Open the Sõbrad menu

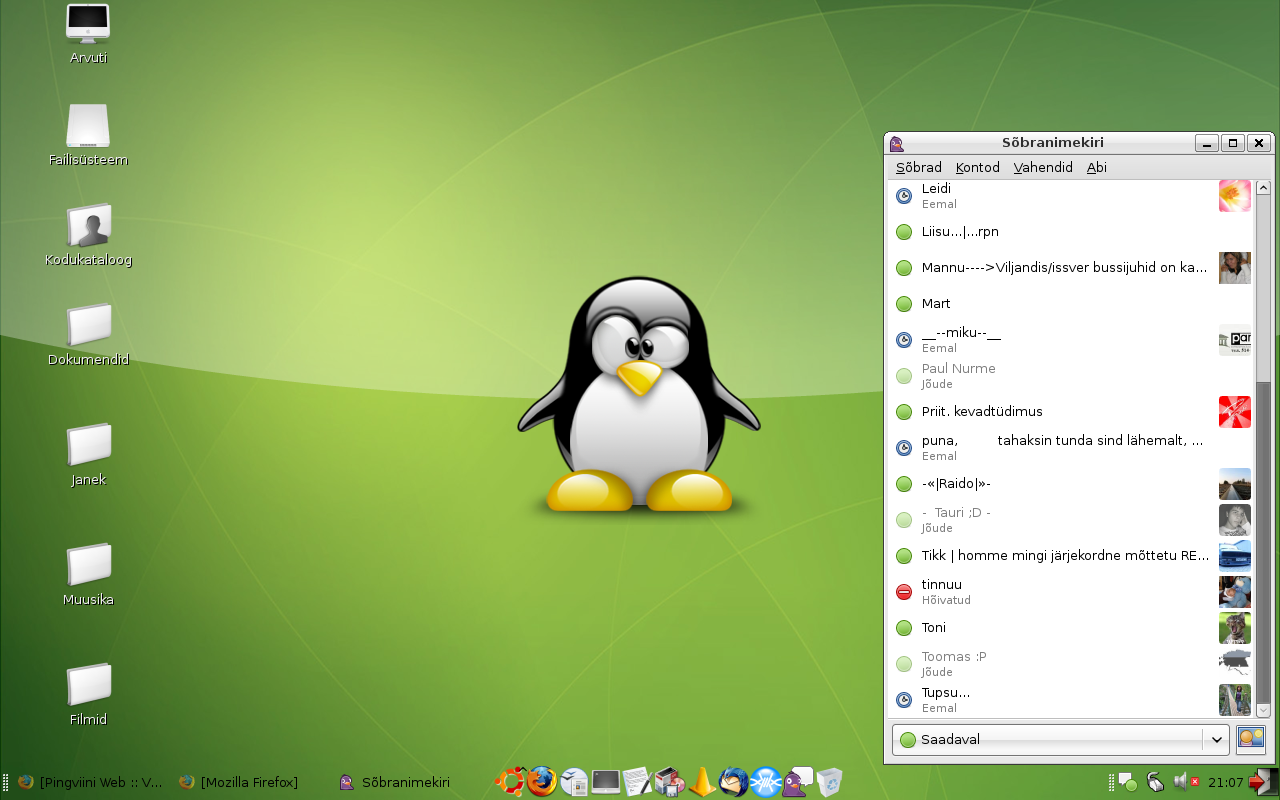coord(918,167)
